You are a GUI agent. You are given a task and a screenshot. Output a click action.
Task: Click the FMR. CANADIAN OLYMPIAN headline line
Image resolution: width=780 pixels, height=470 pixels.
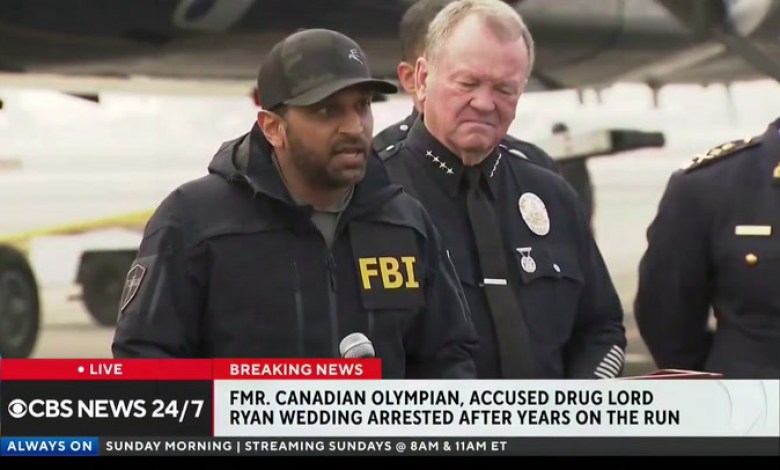point(441,398)
